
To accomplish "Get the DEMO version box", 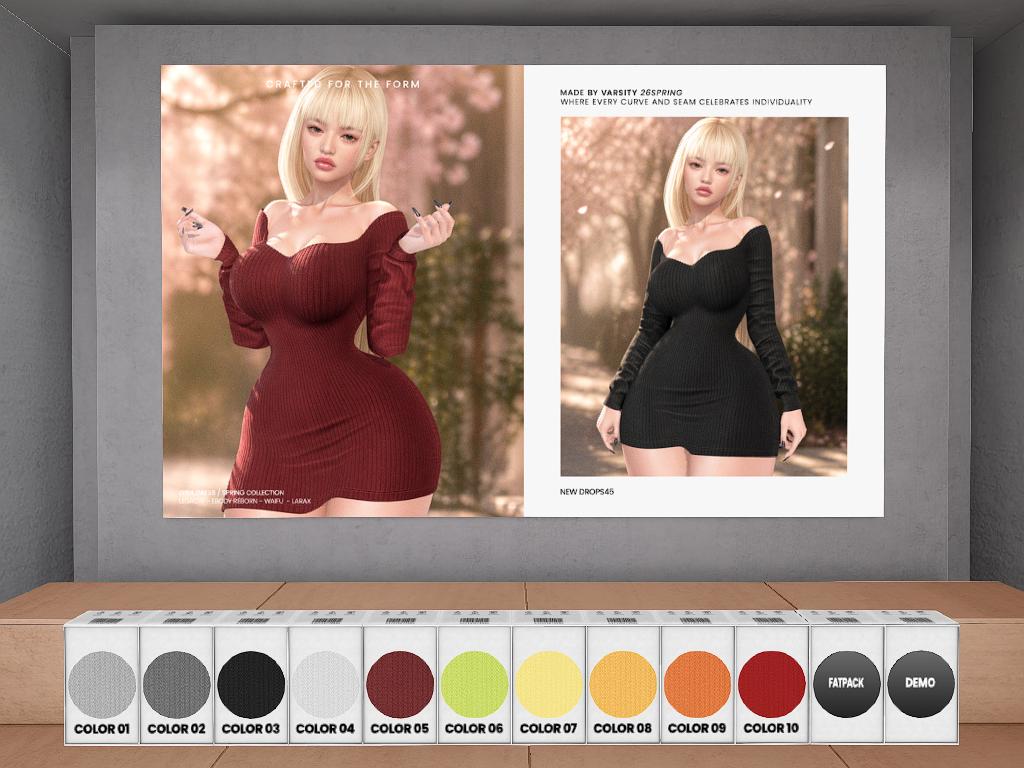I will 920,684.
